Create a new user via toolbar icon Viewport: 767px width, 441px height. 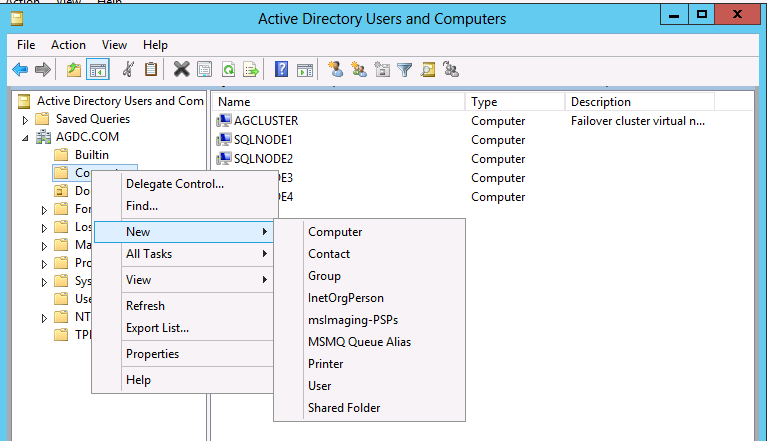[336, 69]
